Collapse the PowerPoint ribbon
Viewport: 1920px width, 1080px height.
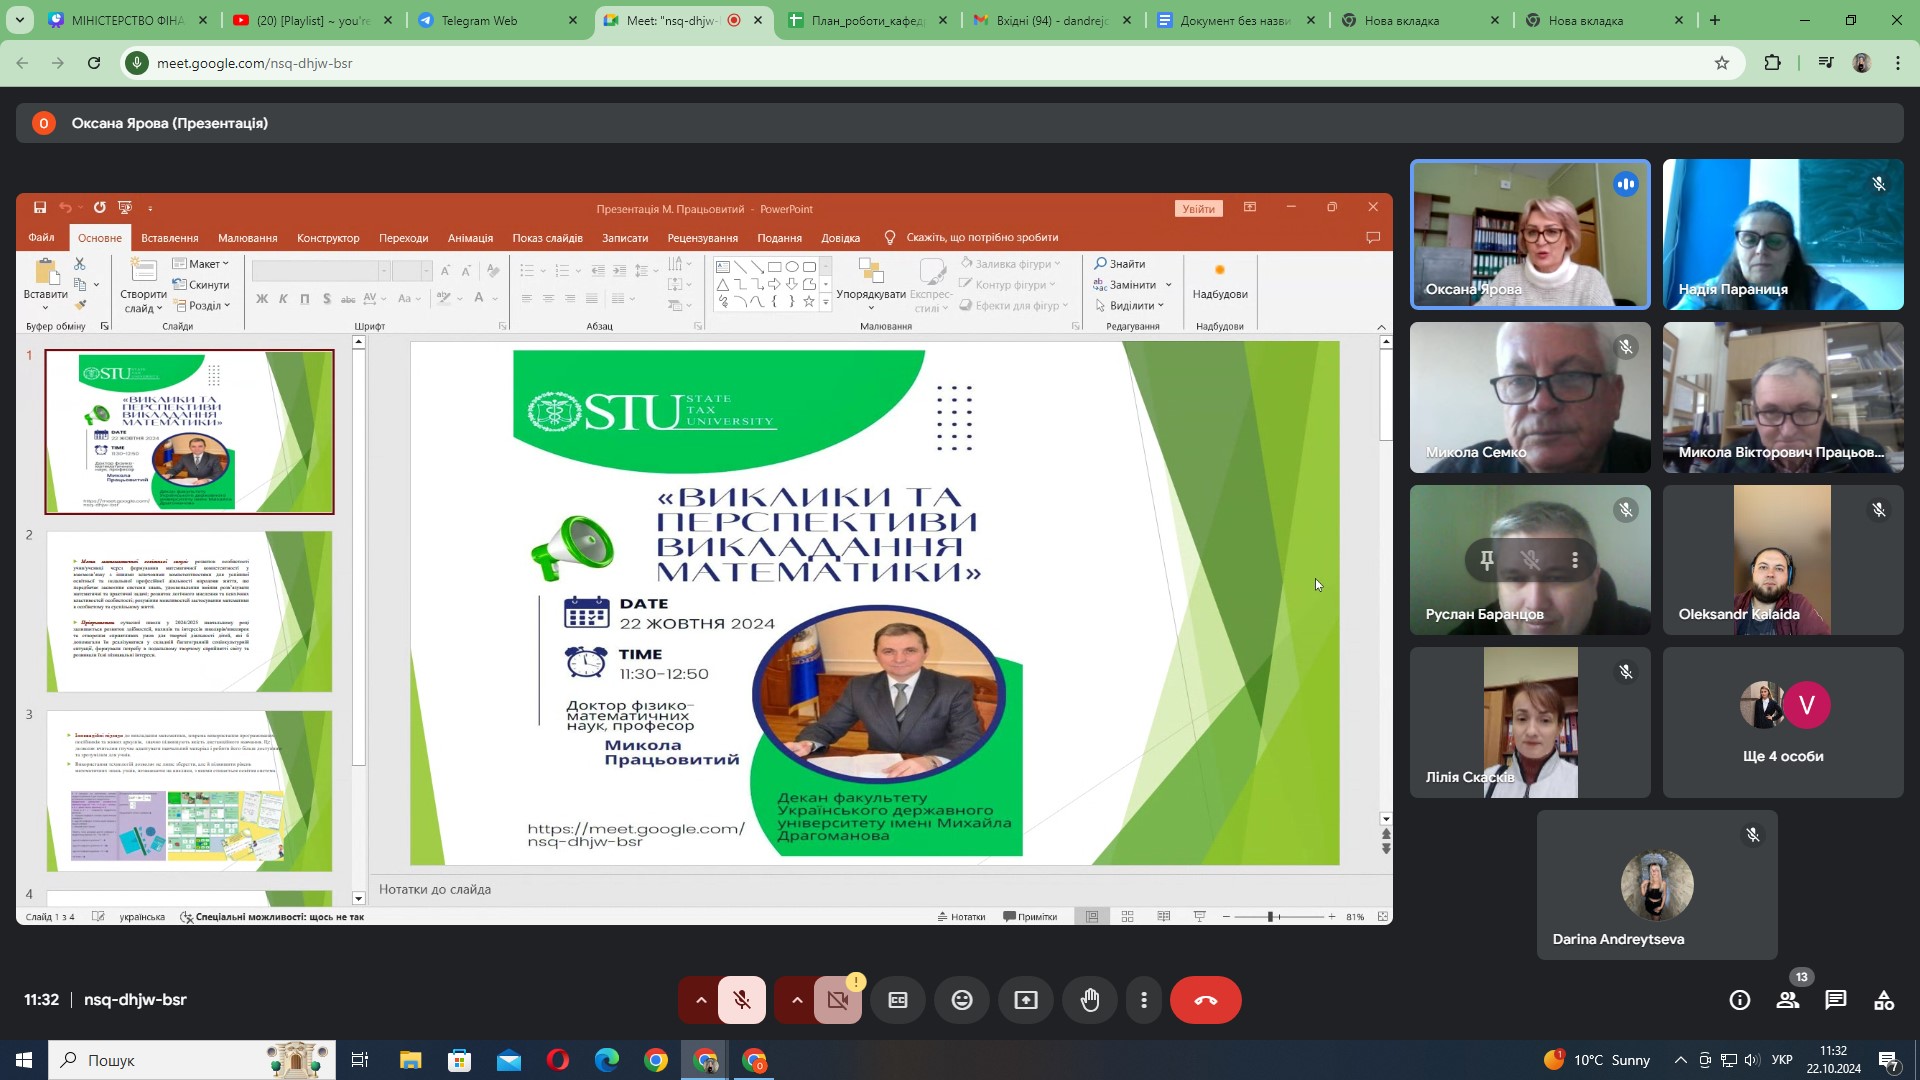point(1381,327)
